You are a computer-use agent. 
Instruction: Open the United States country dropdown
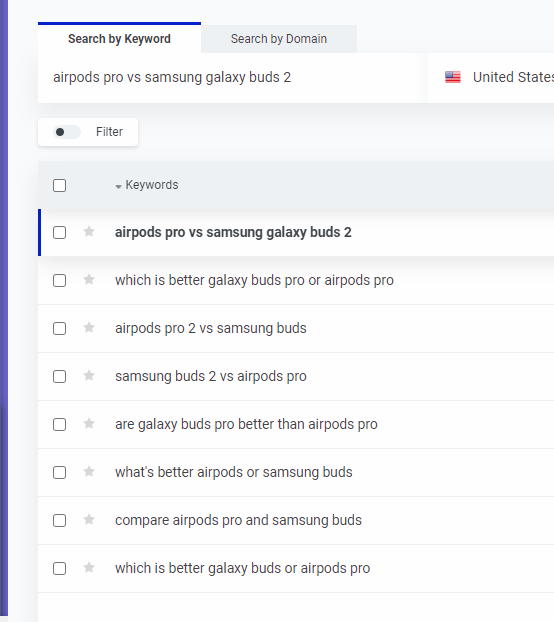click(491, 77)
